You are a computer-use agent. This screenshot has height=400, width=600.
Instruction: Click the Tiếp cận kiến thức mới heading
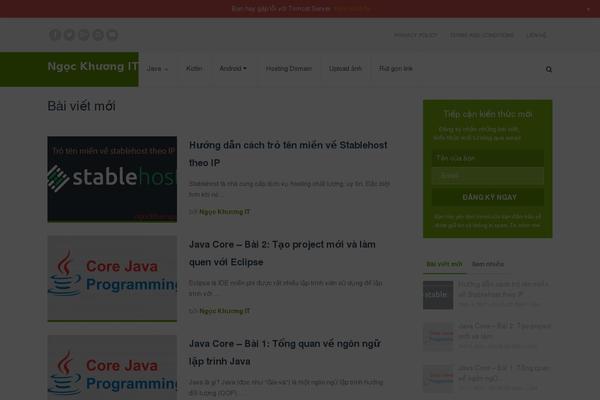click(488, 114)
